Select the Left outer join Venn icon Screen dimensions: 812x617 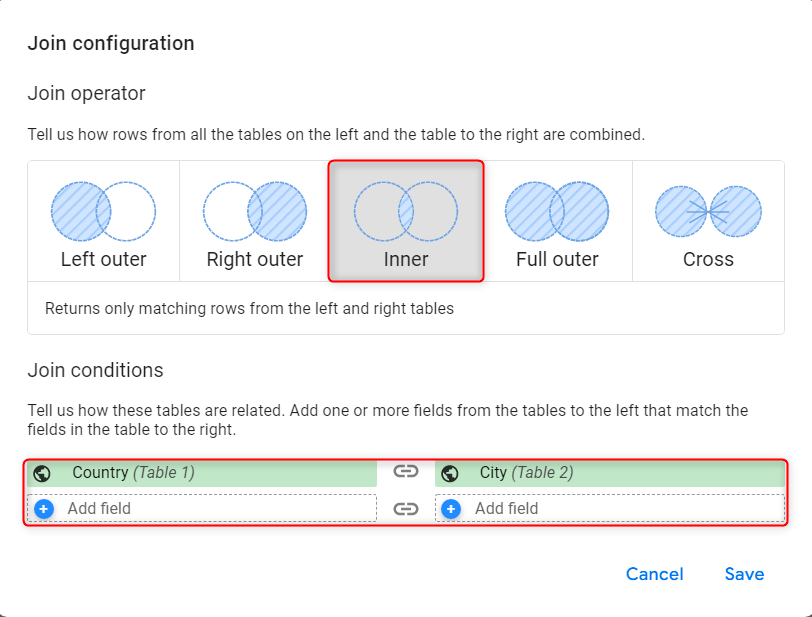coord(103,212)
